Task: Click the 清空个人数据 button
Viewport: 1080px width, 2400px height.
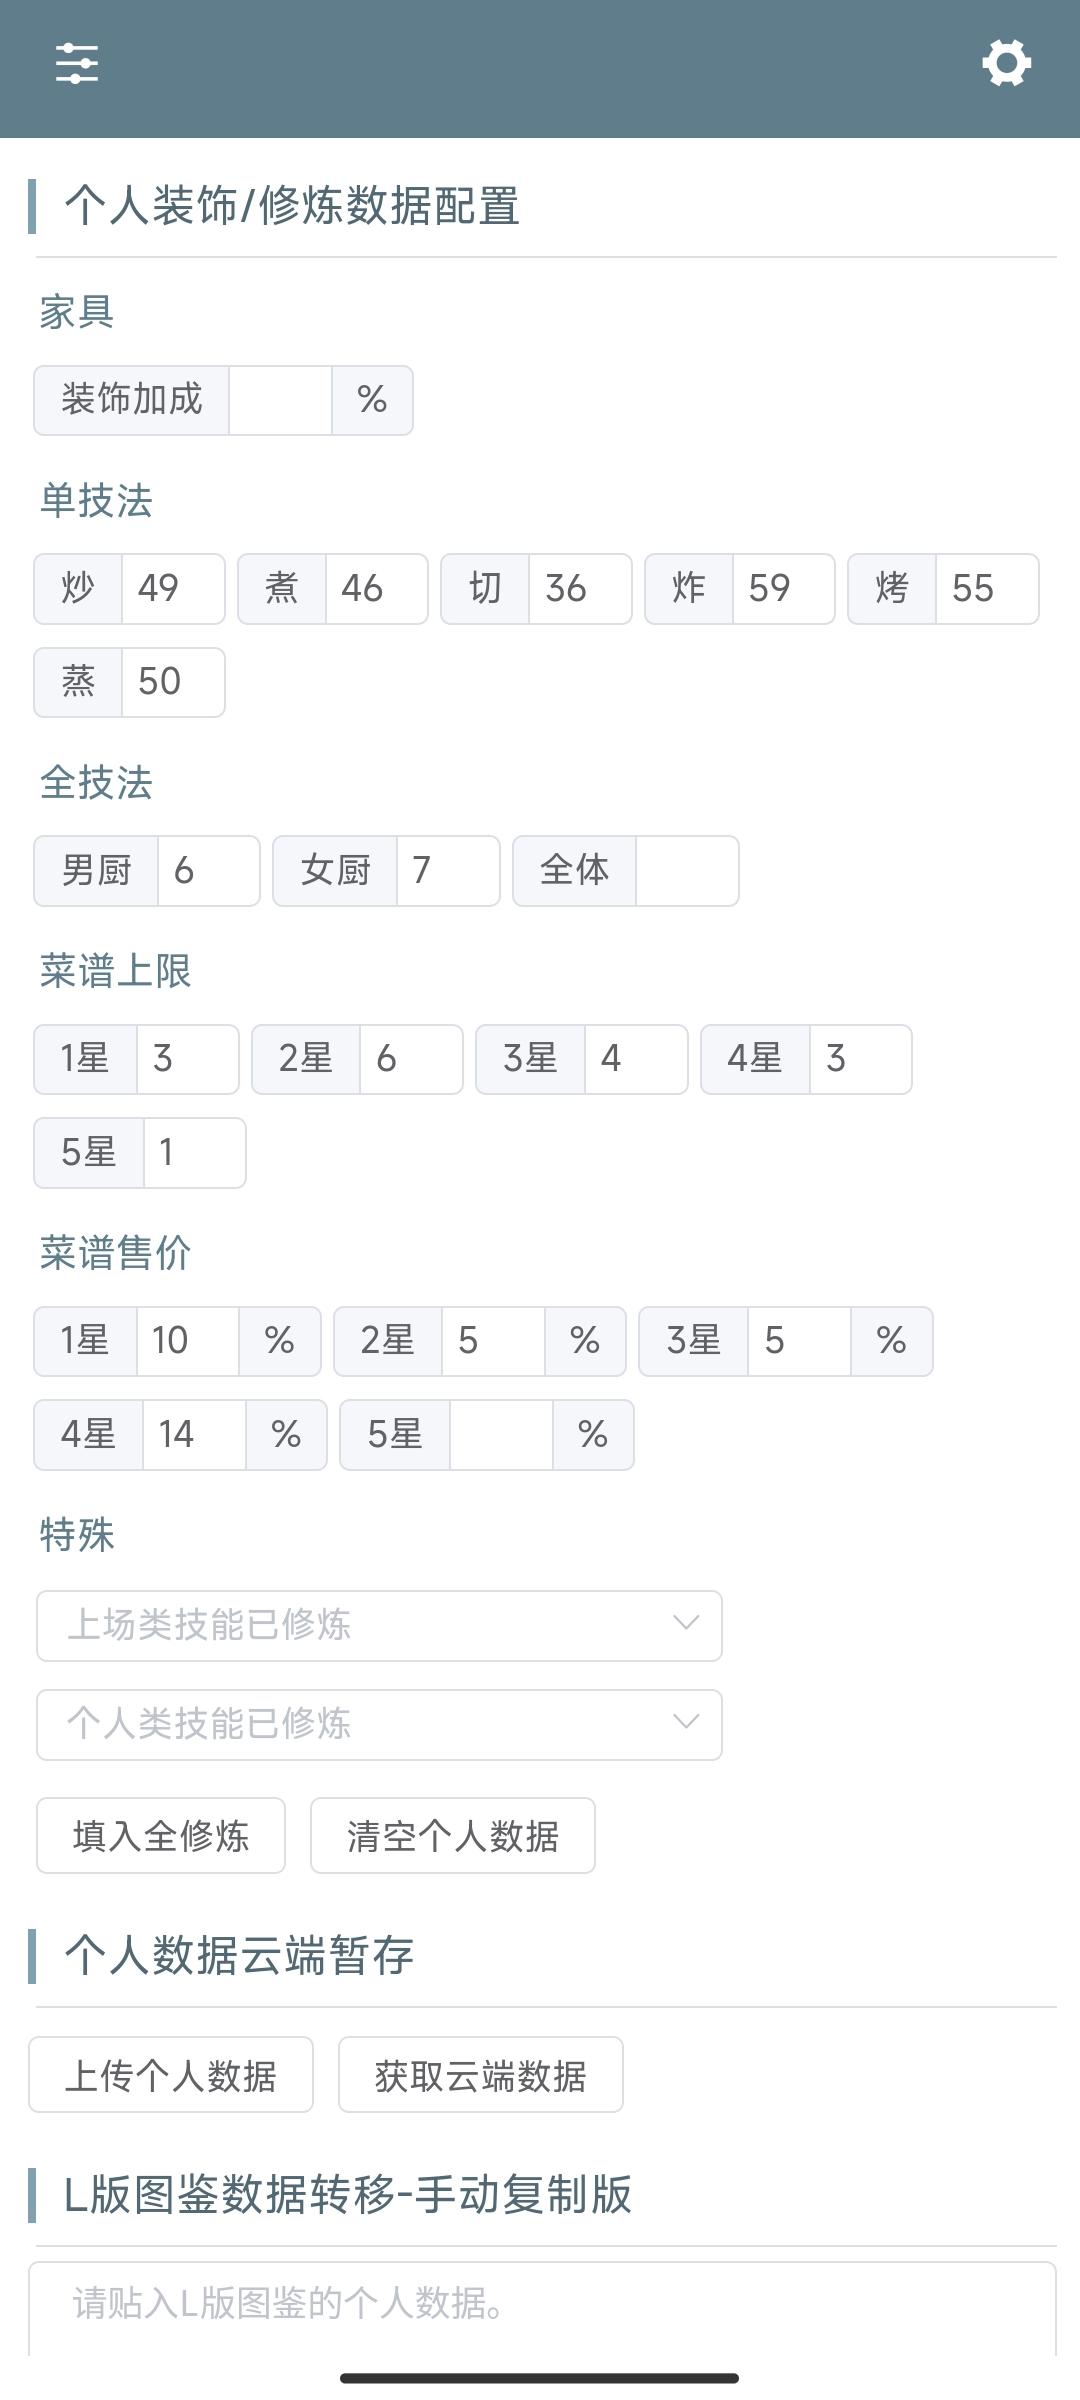Action: pos(453,1836)
